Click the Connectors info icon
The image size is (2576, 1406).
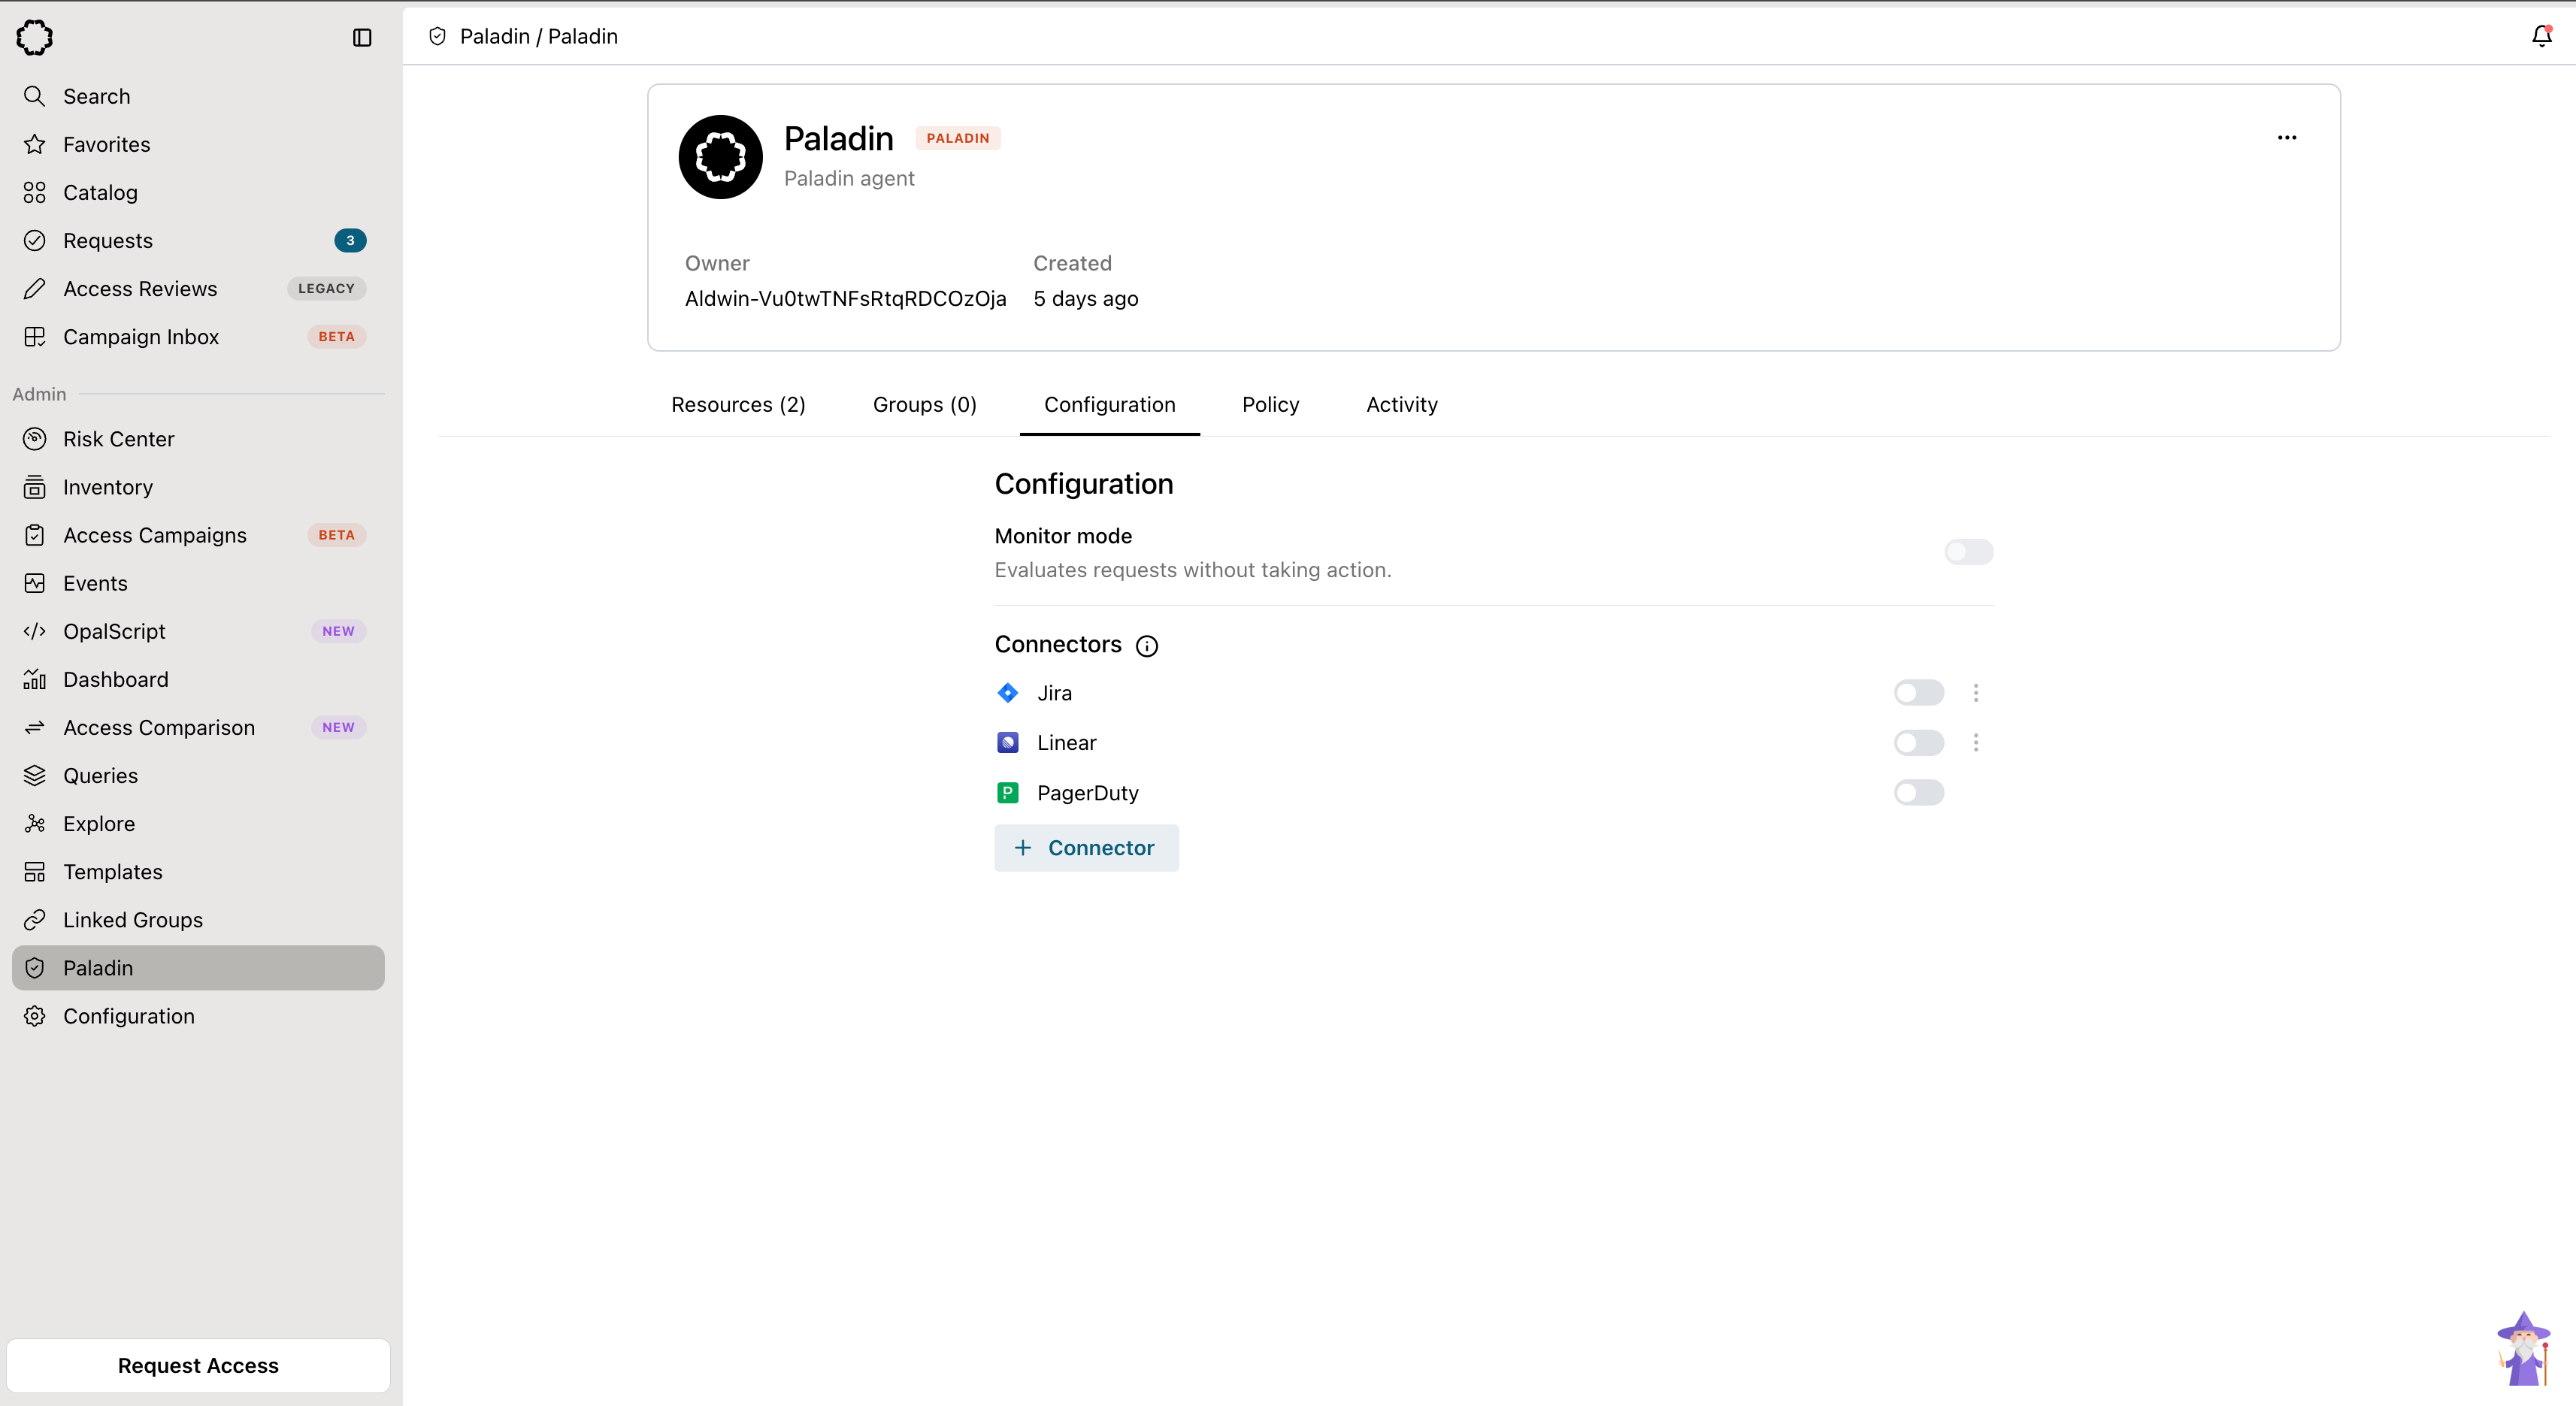coord(1147,646)
